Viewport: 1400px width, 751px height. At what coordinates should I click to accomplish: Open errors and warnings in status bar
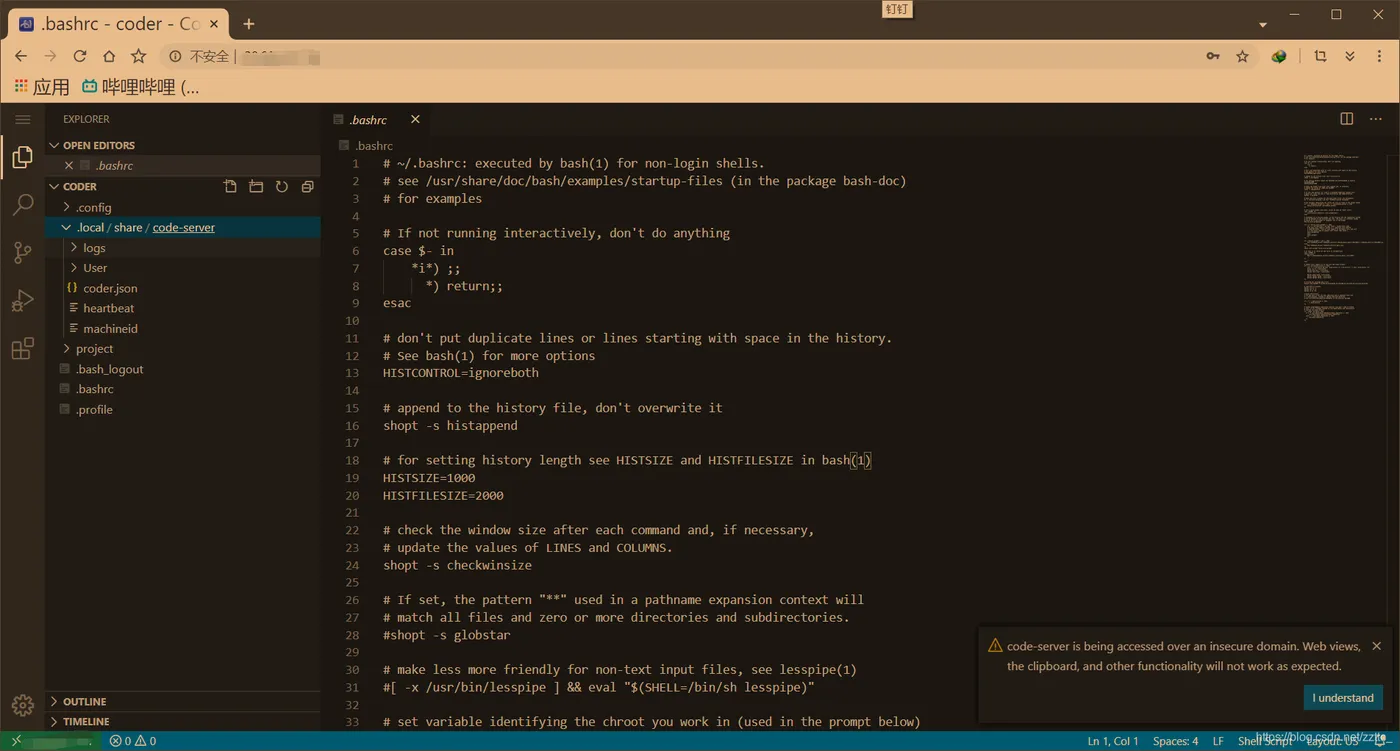pyautogui.click(x=133, y=741)
